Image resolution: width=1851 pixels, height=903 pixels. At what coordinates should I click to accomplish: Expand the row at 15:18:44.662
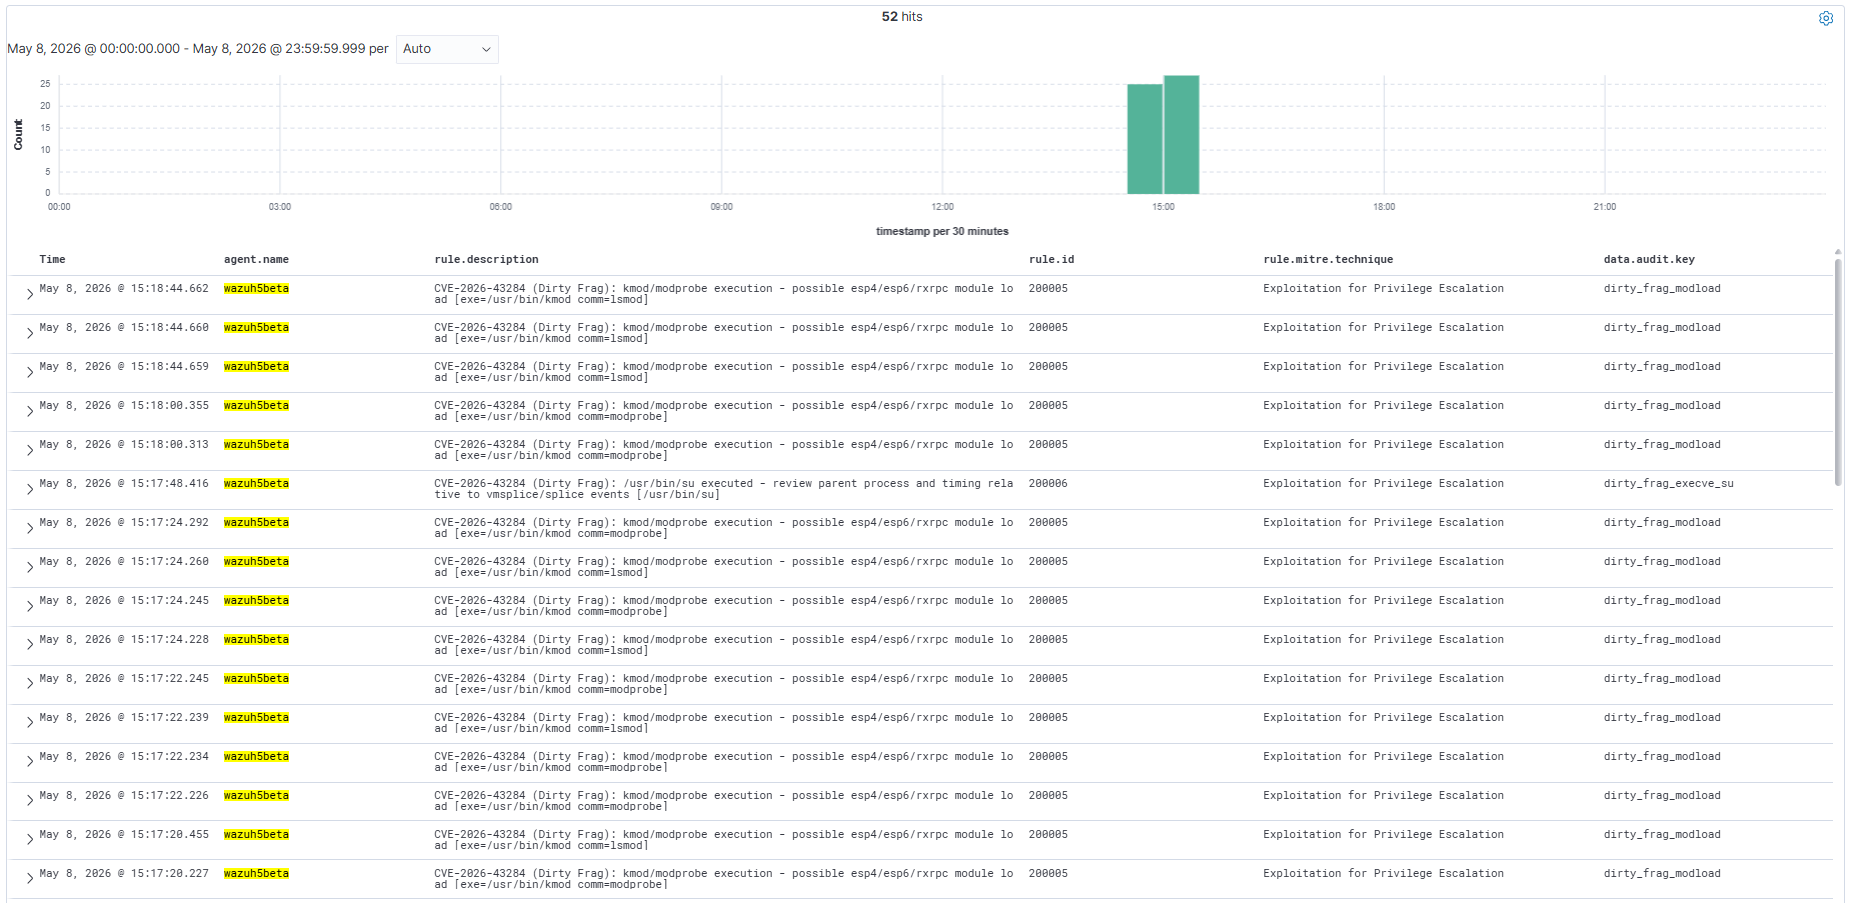point(30,294)
